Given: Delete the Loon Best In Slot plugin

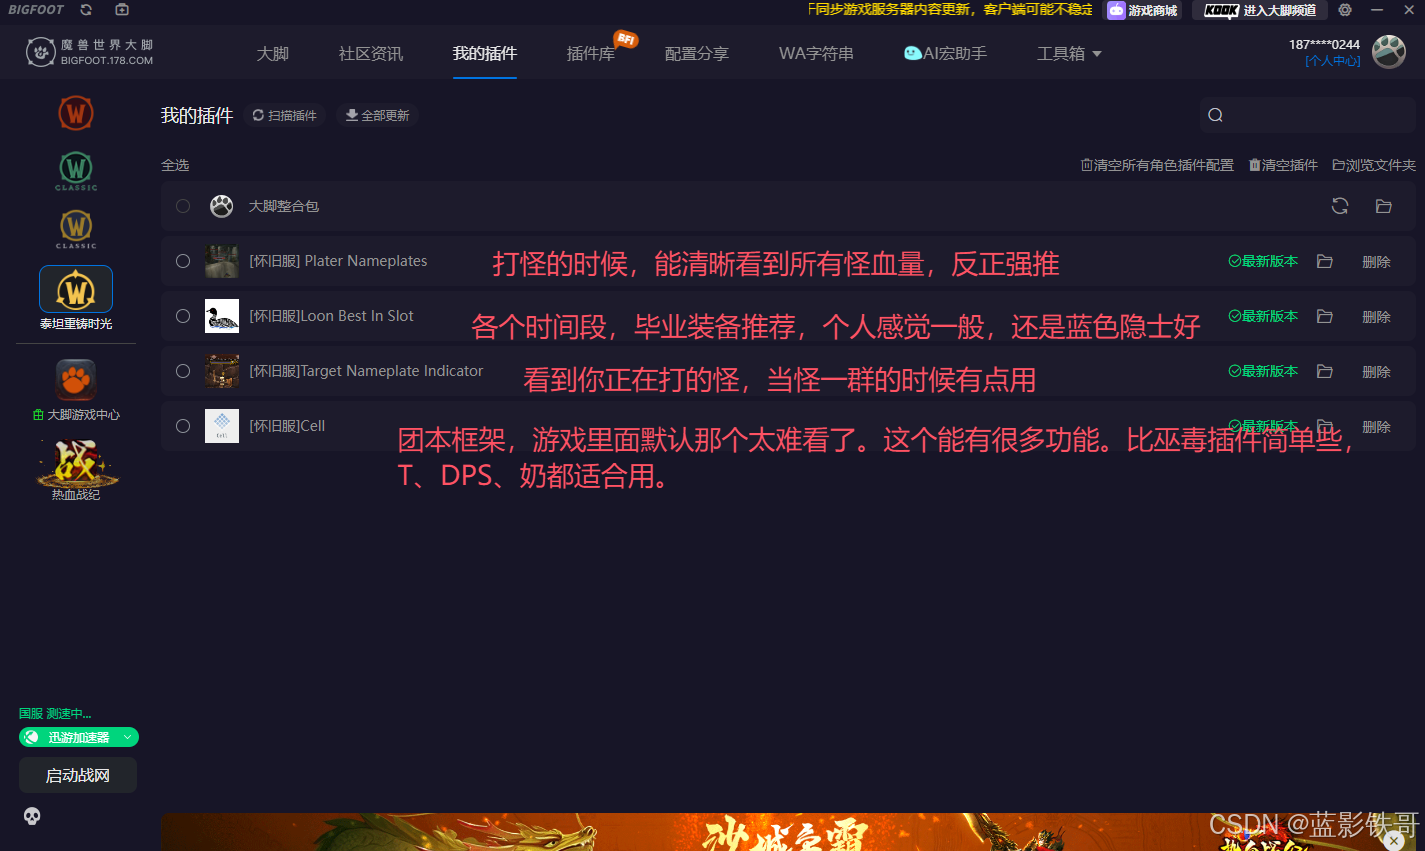Looking at the screenshot, I should click(1376, 317).
